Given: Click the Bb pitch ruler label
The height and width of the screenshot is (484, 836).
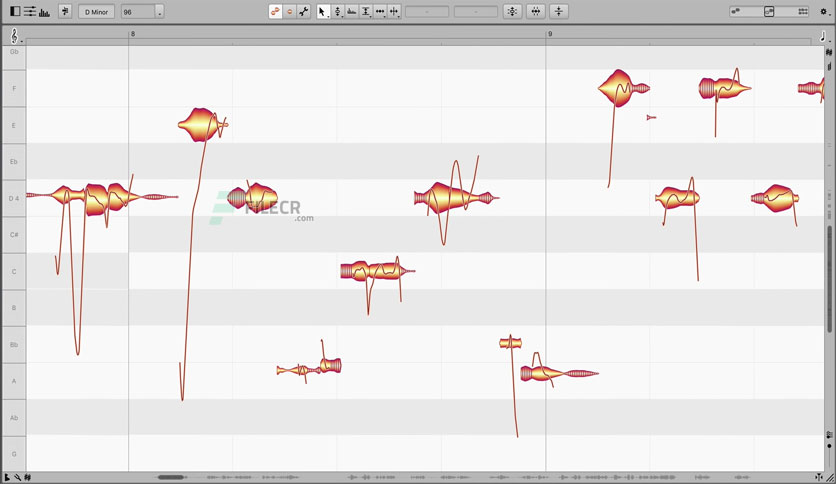Looking at the screenshot, I should [x=14, y=344].
